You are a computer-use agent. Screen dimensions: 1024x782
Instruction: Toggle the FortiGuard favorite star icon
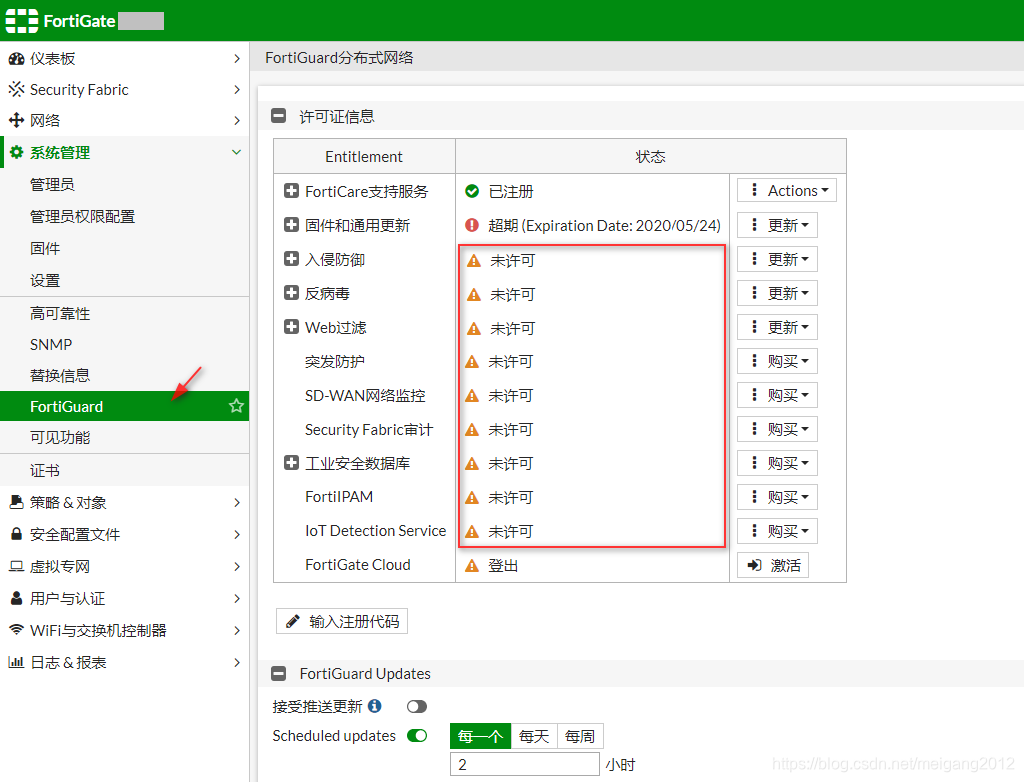[x=236, y=406]
